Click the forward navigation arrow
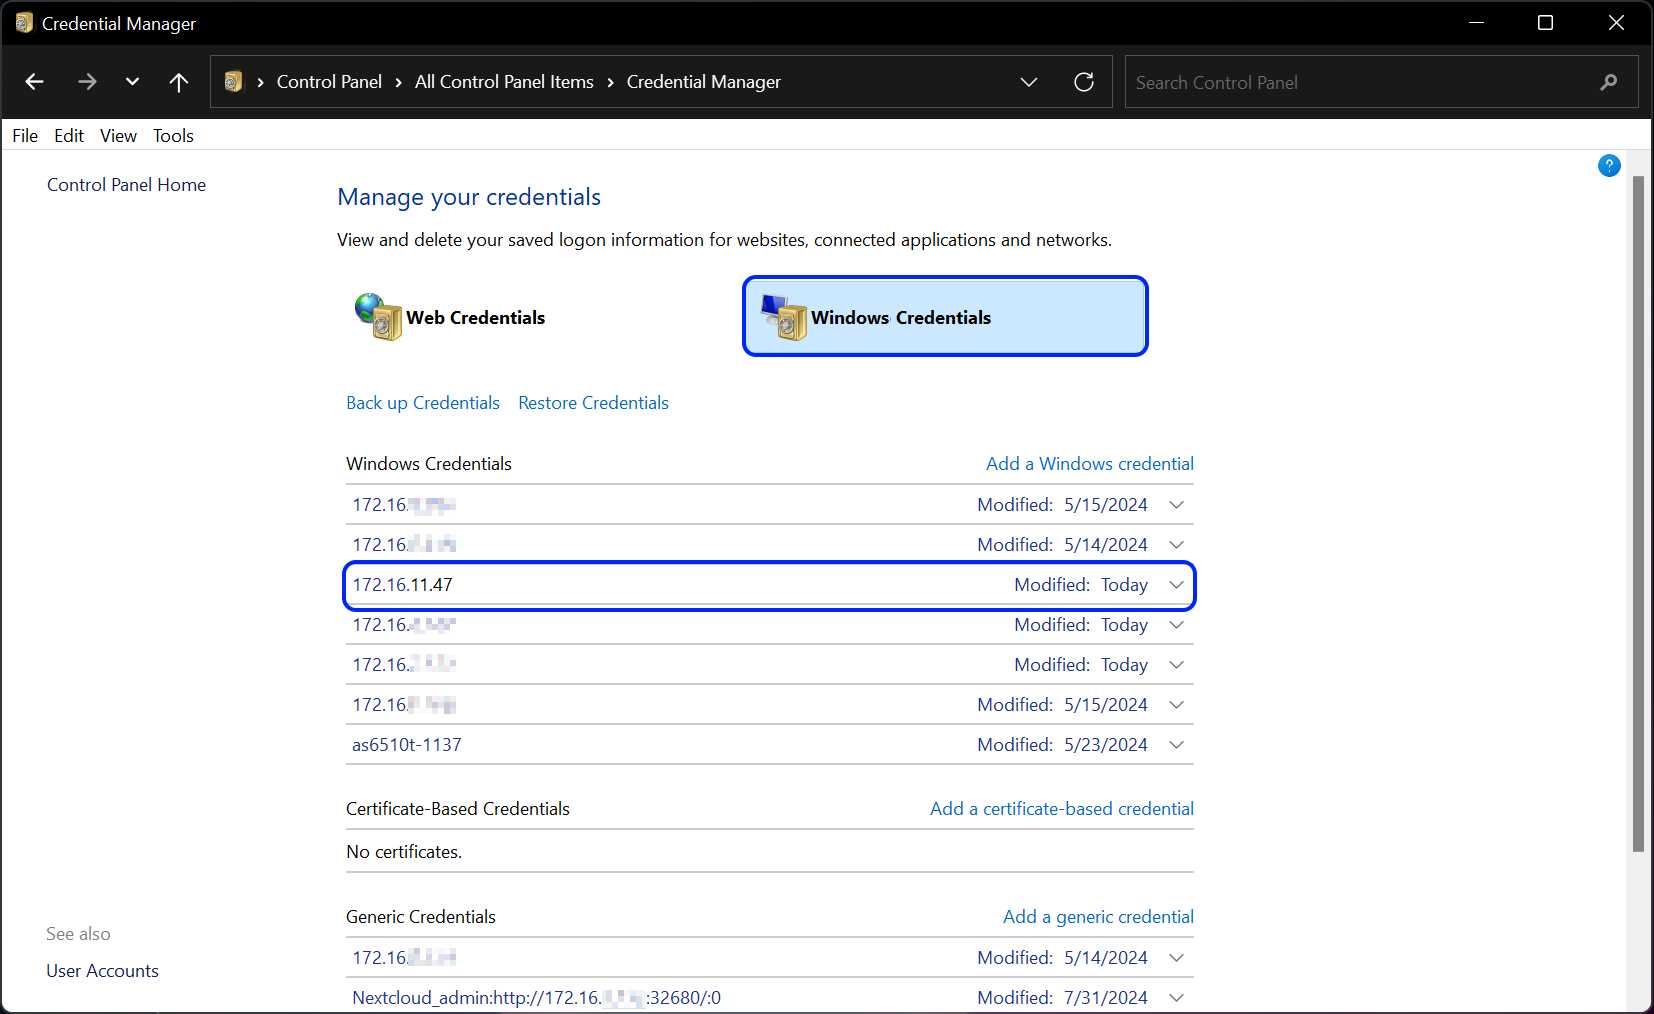 pyautogui.click(x=87, y=82)
